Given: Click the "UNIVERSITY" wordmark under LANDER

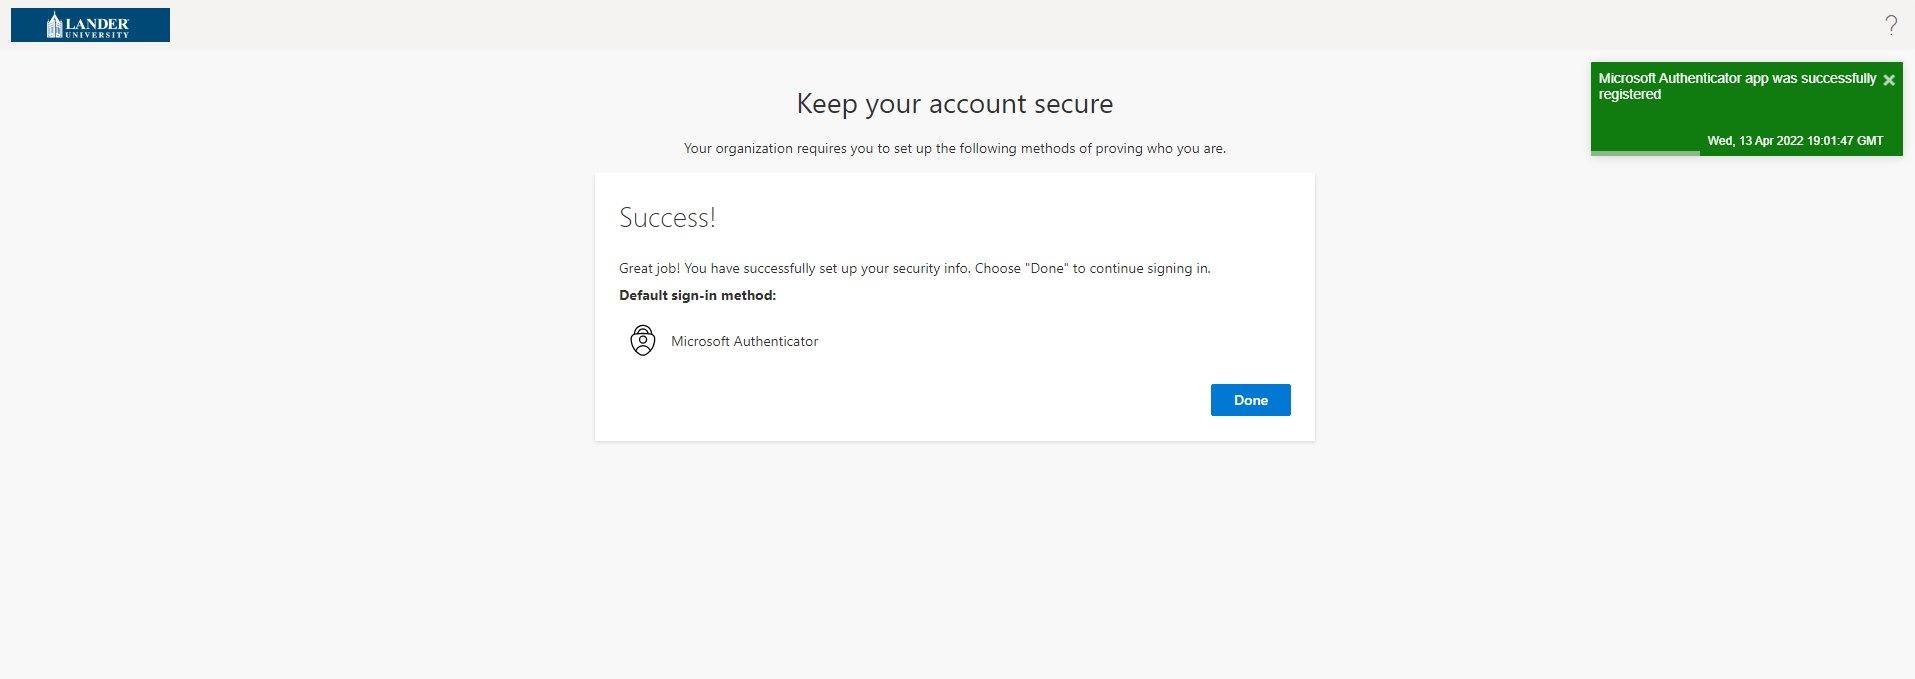Looking at the screenshot, I should (x=97, y=35).
